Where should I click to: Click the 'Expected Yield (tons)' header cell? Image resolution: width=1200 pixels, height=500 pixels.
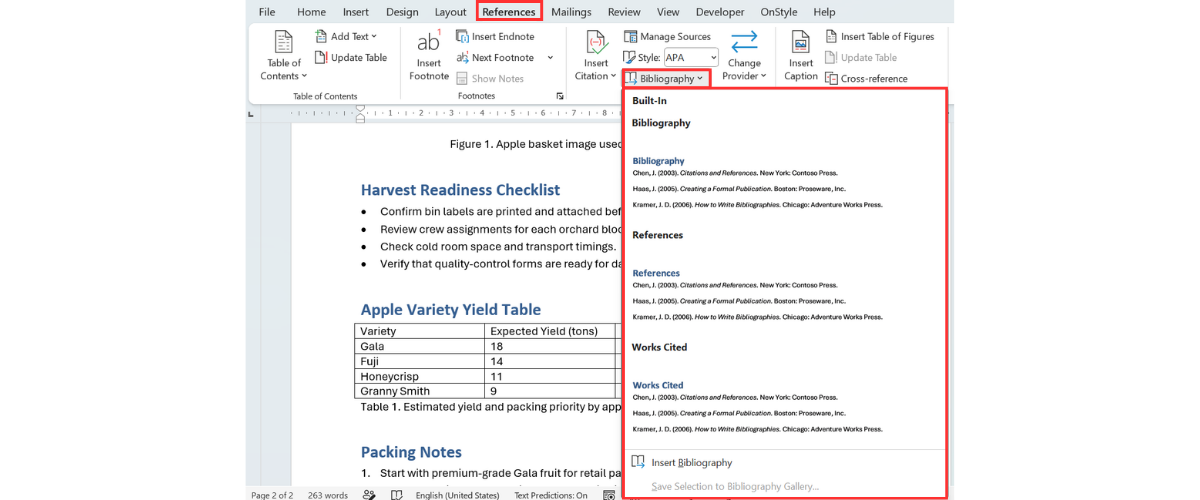pyautogui.click(x=550, y=331)
